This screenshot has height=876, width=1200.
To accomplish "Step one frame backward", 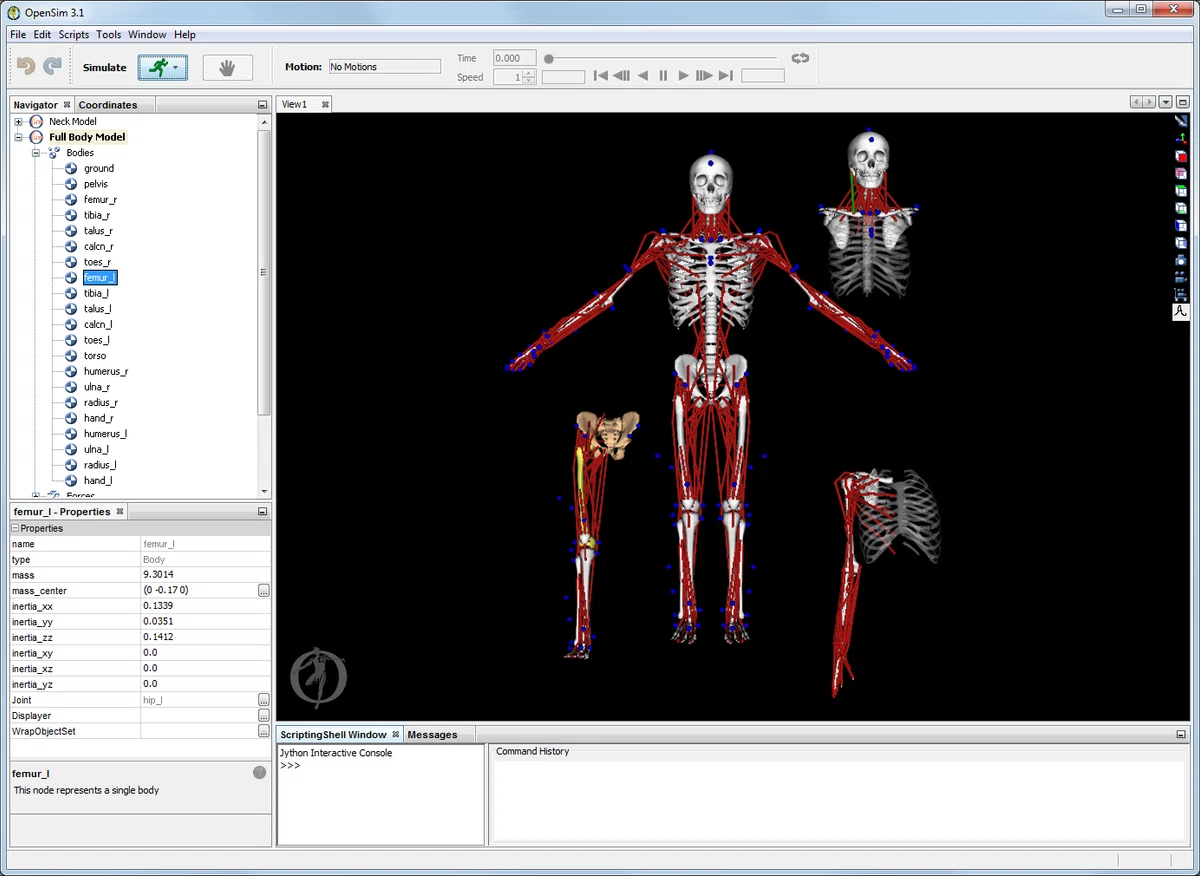I will pos(621,76).
